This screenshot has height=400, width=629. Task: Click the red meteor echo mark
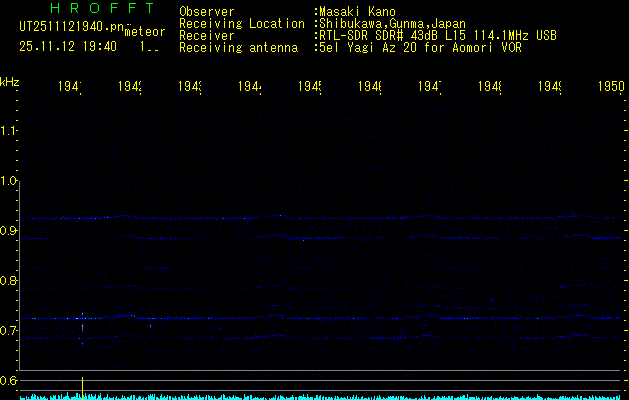pos(82,327)
